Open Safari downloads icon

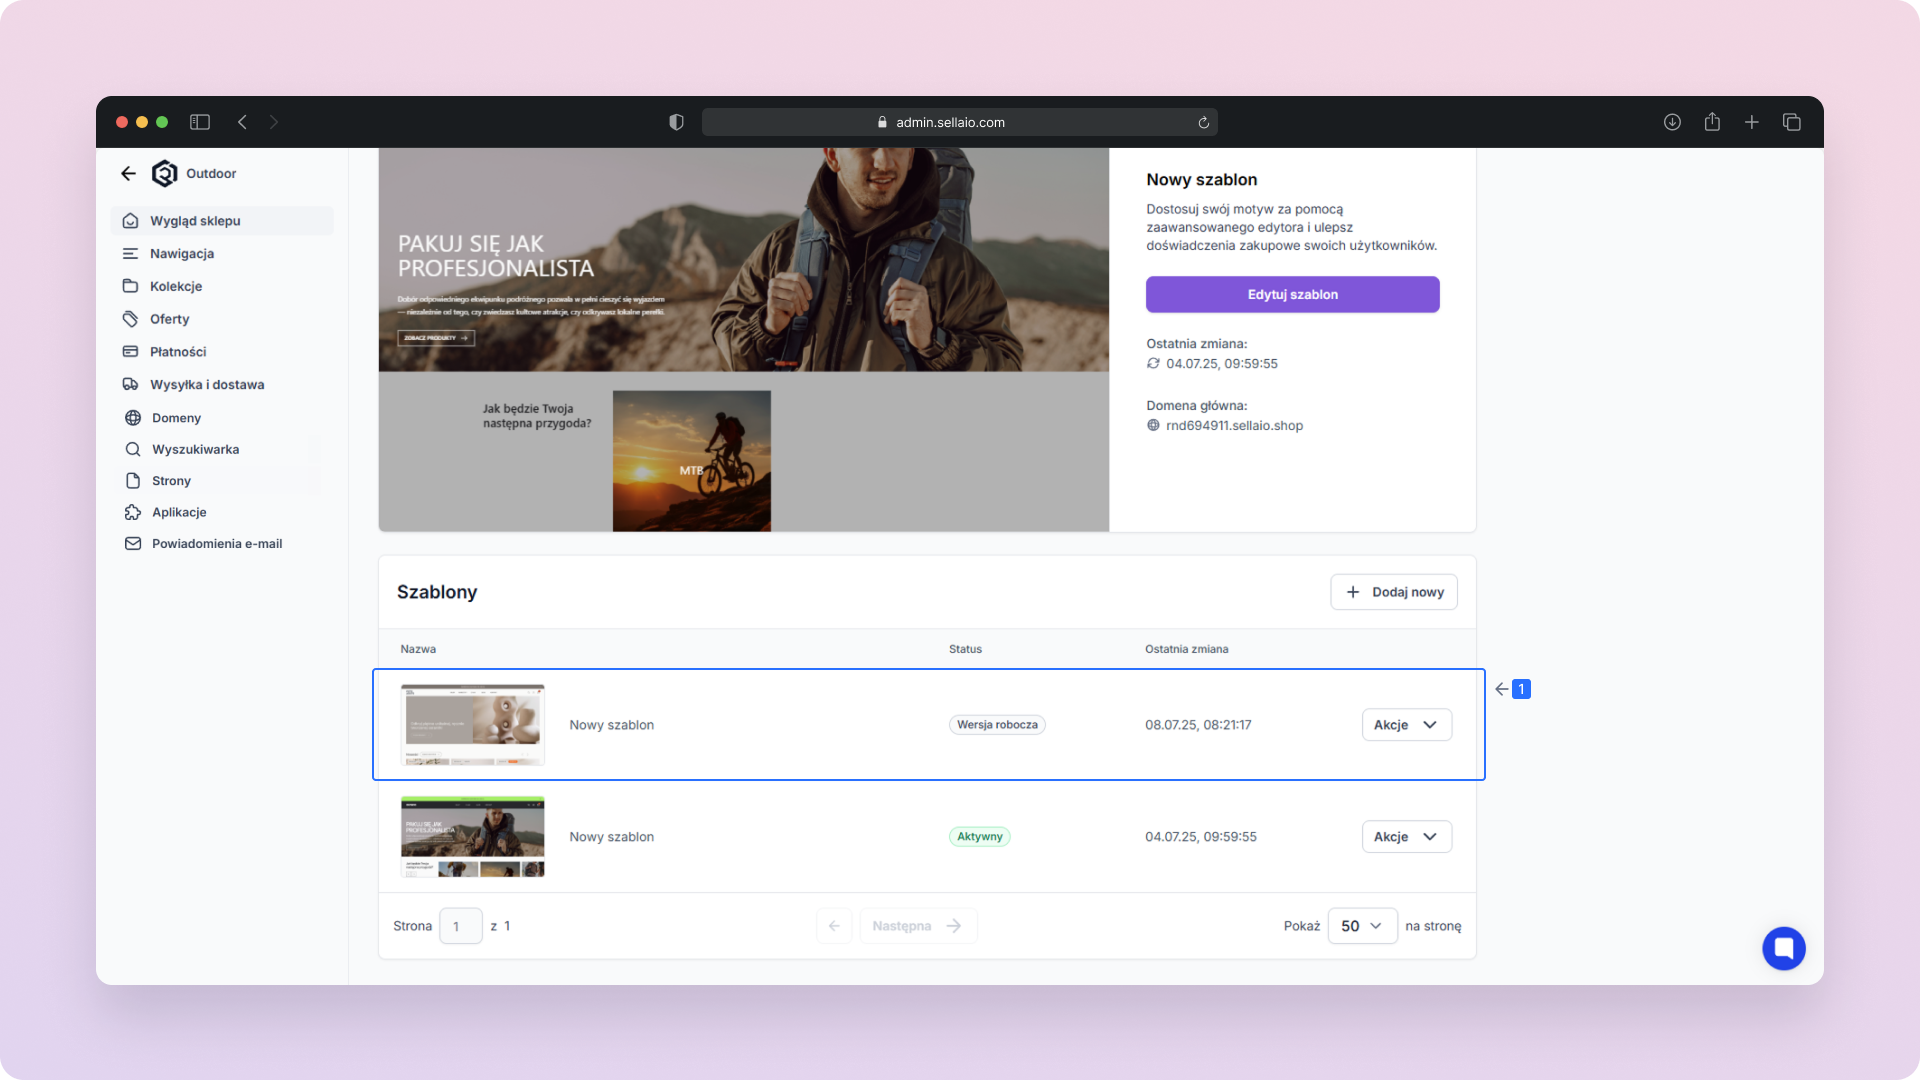coord(1672,122)
